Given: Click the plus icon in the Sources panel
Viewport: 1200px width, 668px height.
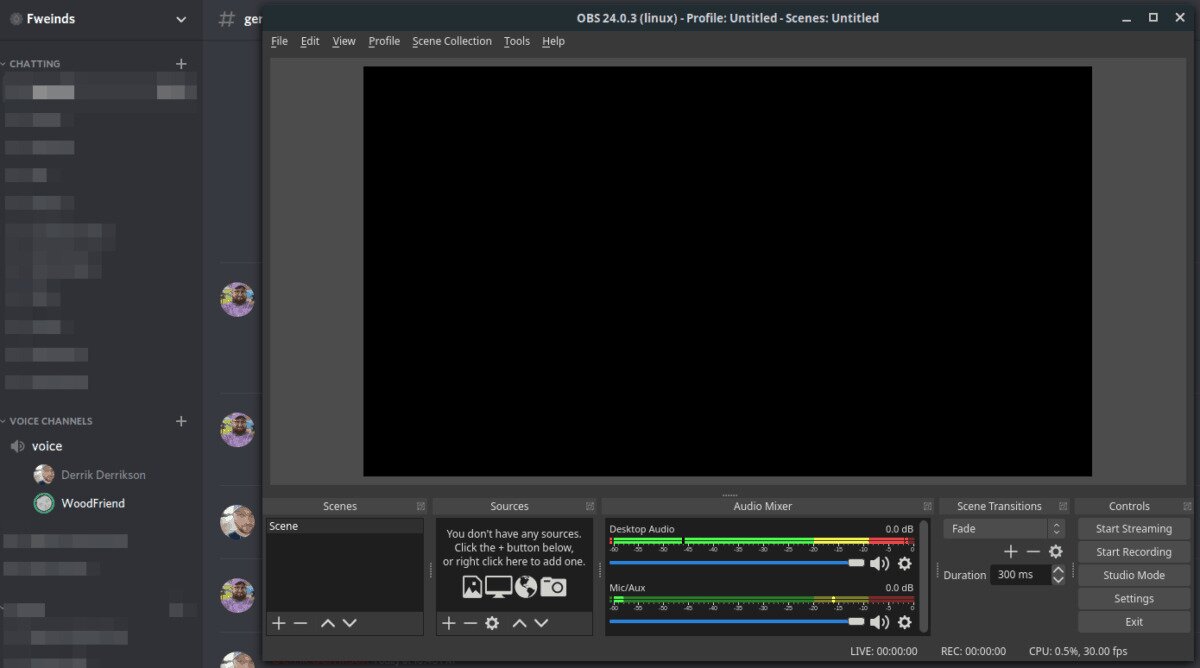Looking at the screenshot, I should tap(448, 623).
